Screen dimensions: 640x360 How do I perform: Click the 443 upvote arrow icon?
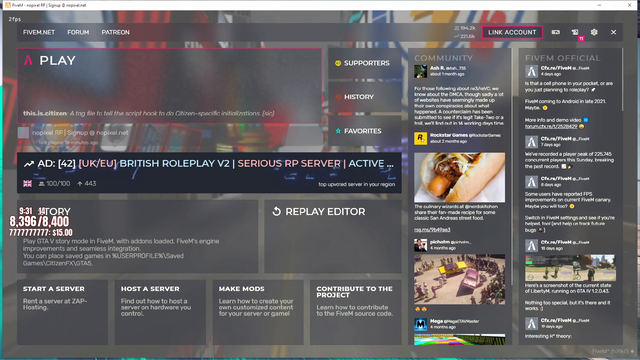[80, 184]
